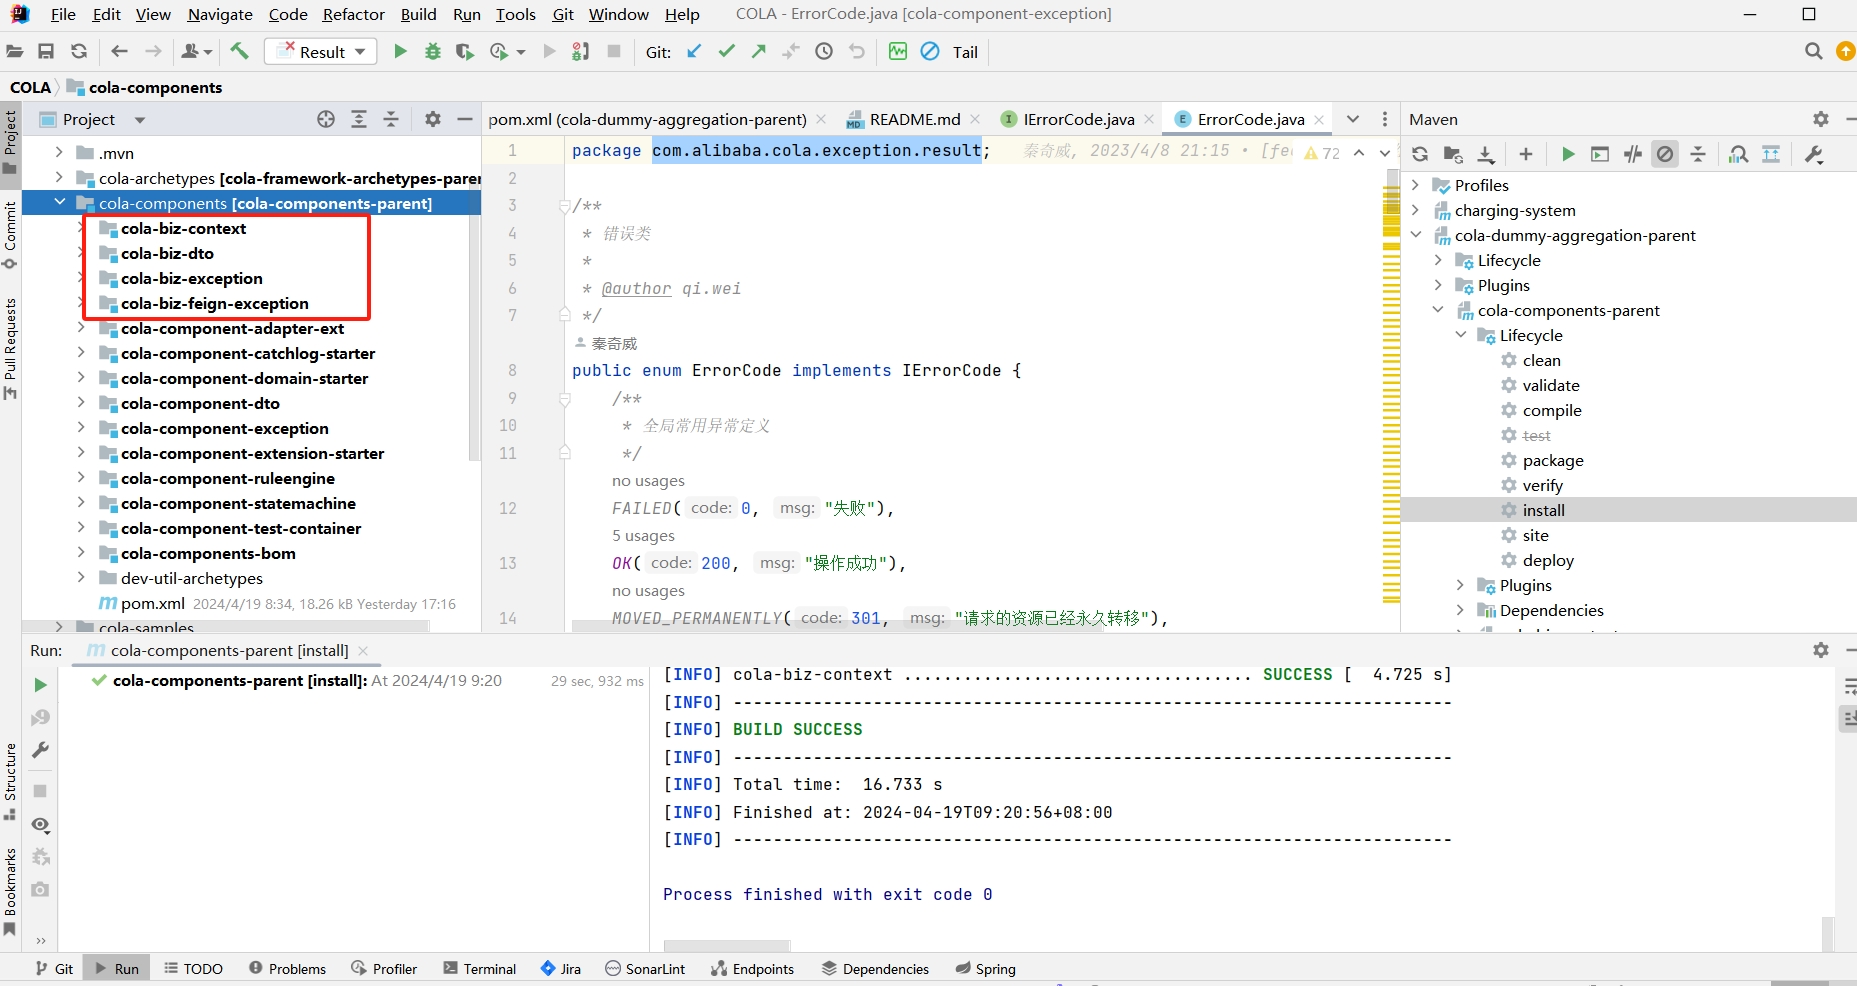Click Expand All icon in Project panel
Image resolution: width=1857 pixels, height=986 pixels.
point(359,119)
